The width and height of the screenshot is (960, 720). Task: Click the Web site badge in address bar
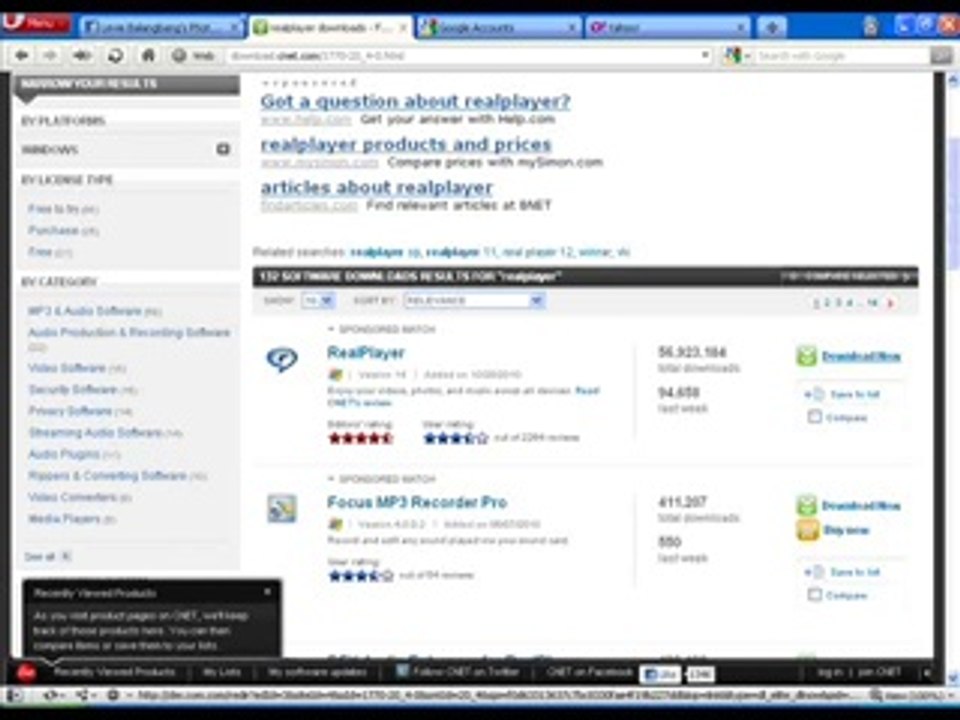[193, 56]
